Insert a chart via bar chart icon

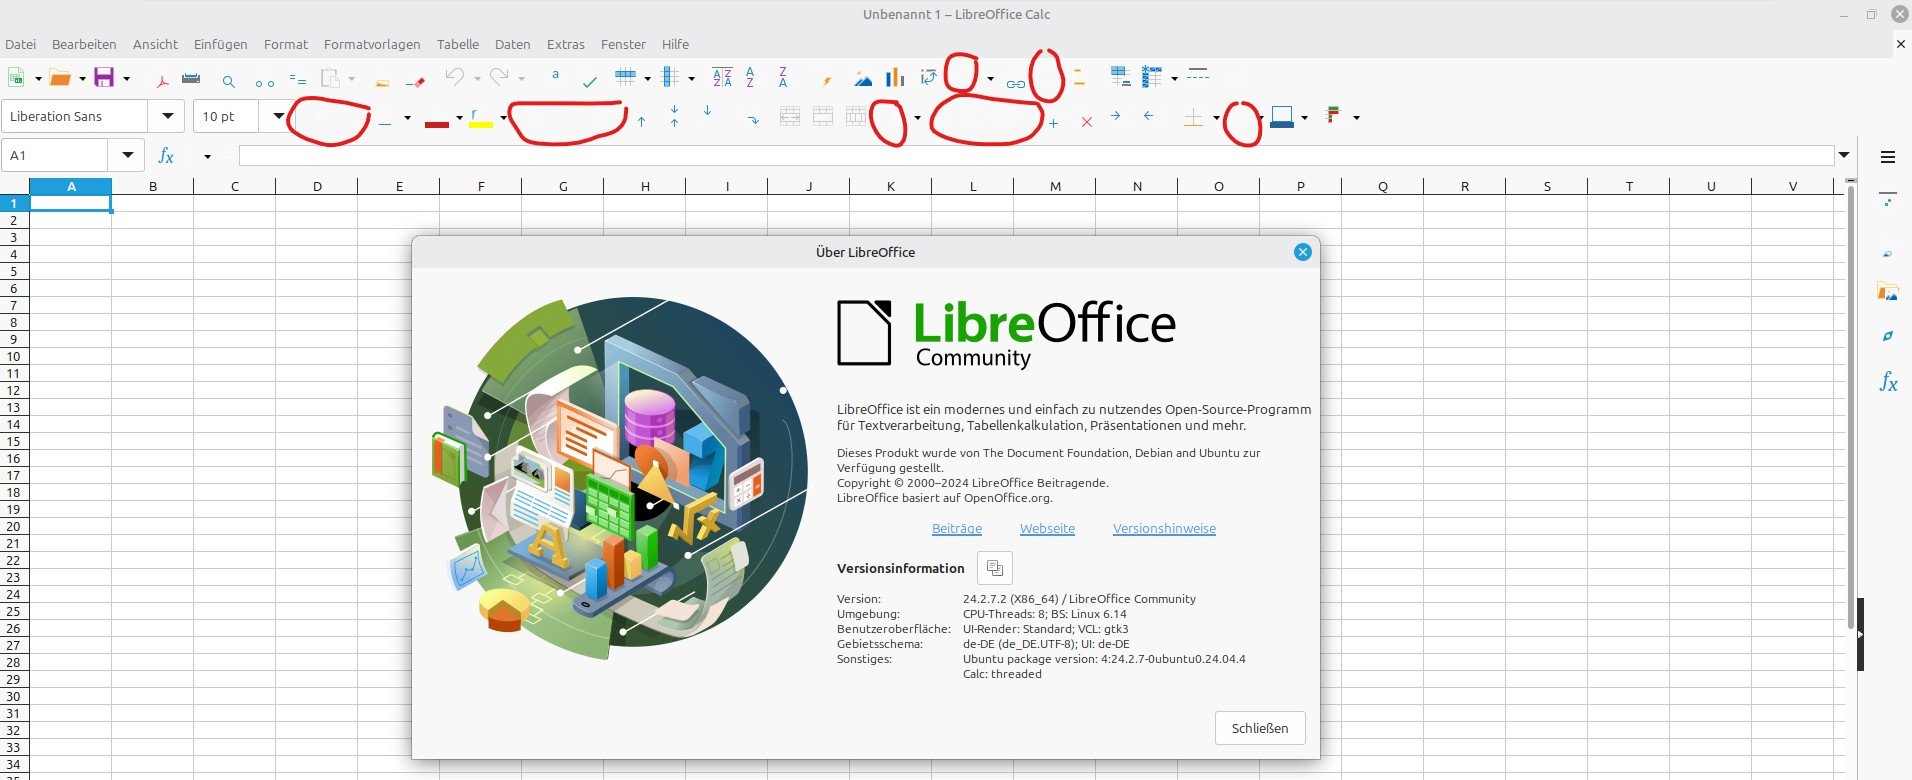point(895,77)
